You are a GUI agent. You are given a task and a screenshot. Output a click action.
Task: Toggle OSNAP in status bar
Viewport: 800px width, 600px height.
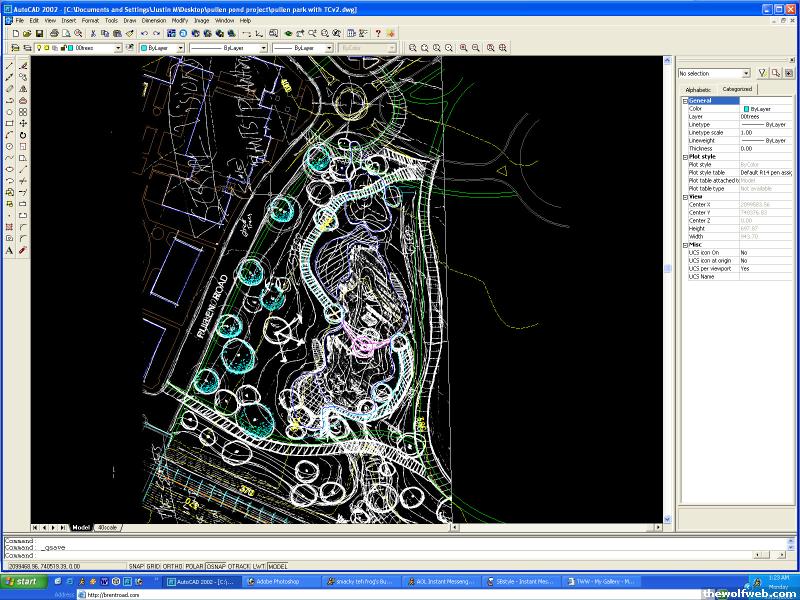(218, 566)
